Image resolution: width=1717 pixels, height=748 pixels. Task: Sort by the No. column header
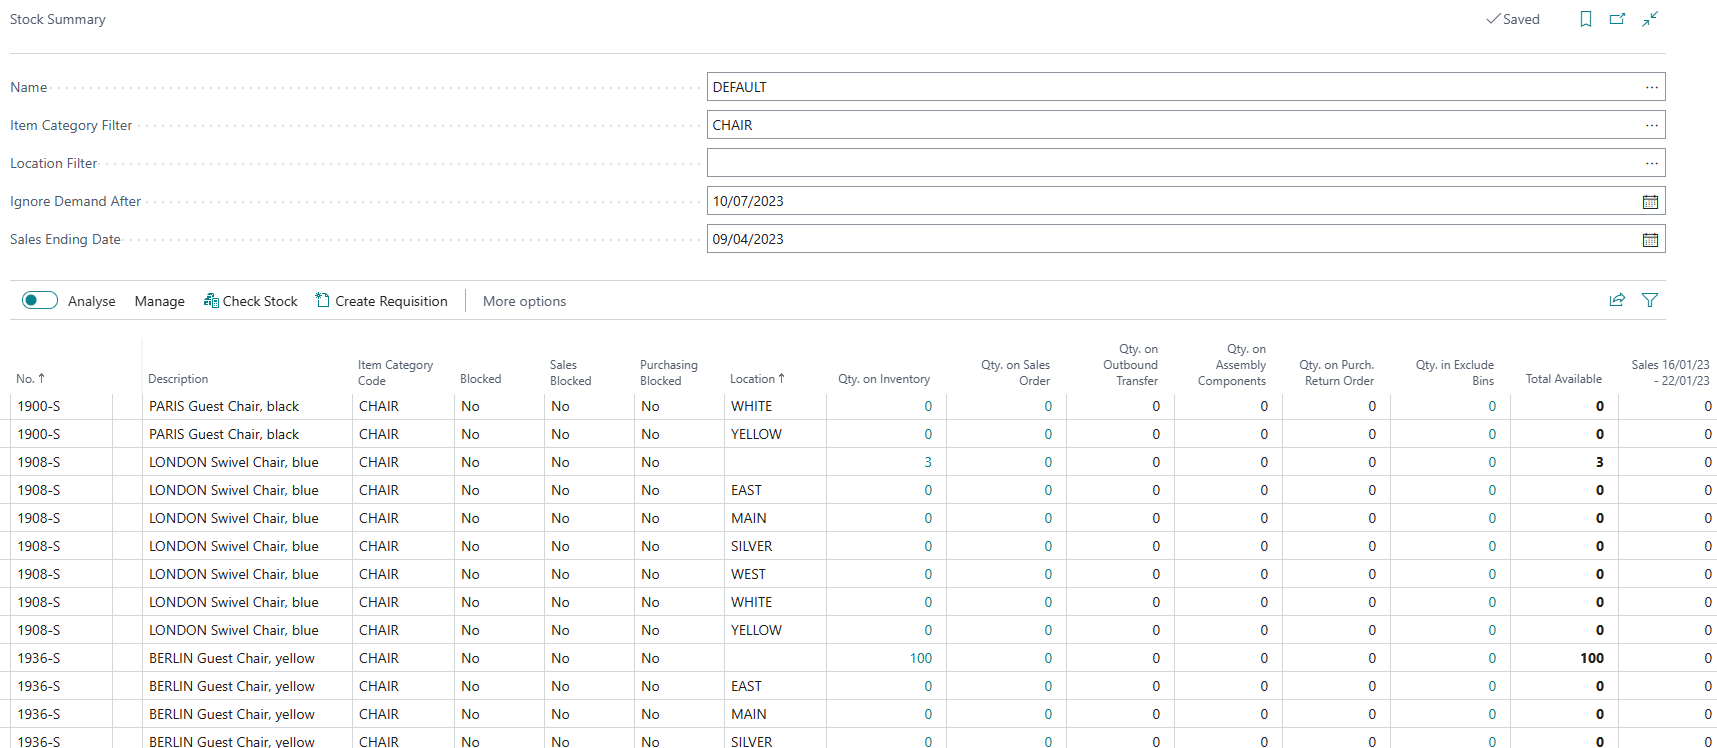tap(30, 379)
